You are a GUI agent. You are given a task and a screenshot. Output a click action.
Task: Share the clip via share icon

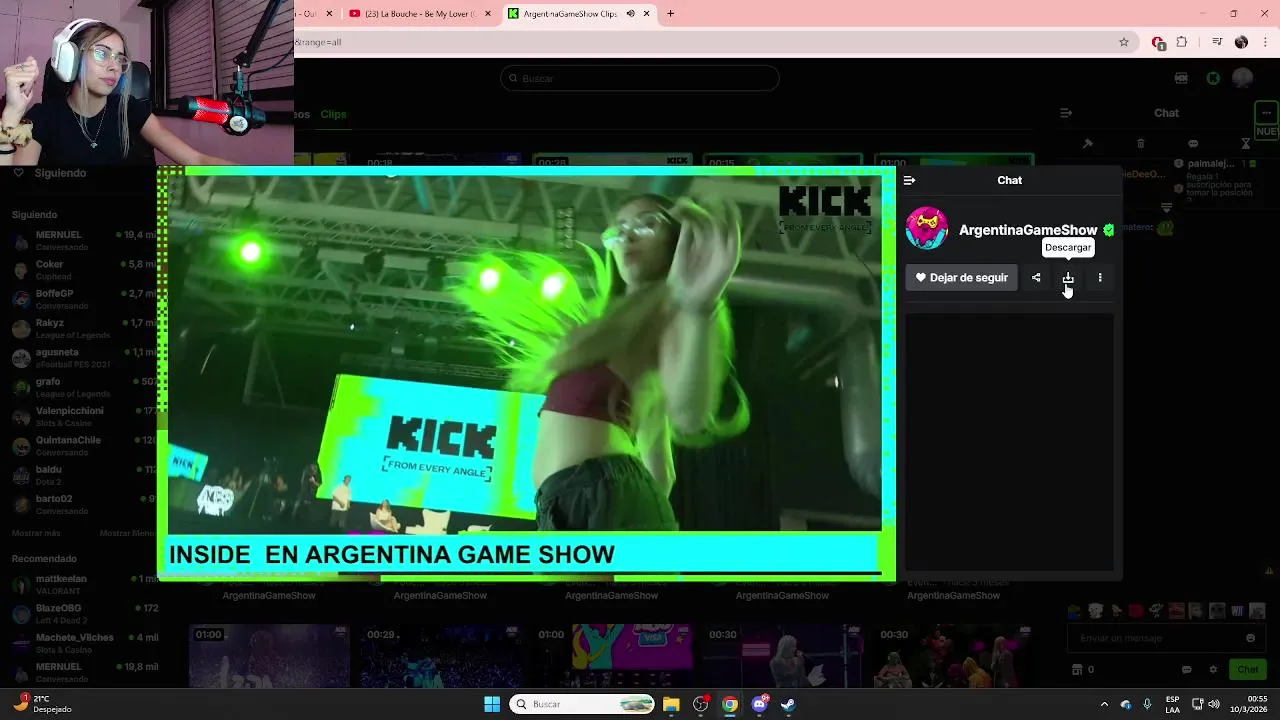click(1036, 278)
